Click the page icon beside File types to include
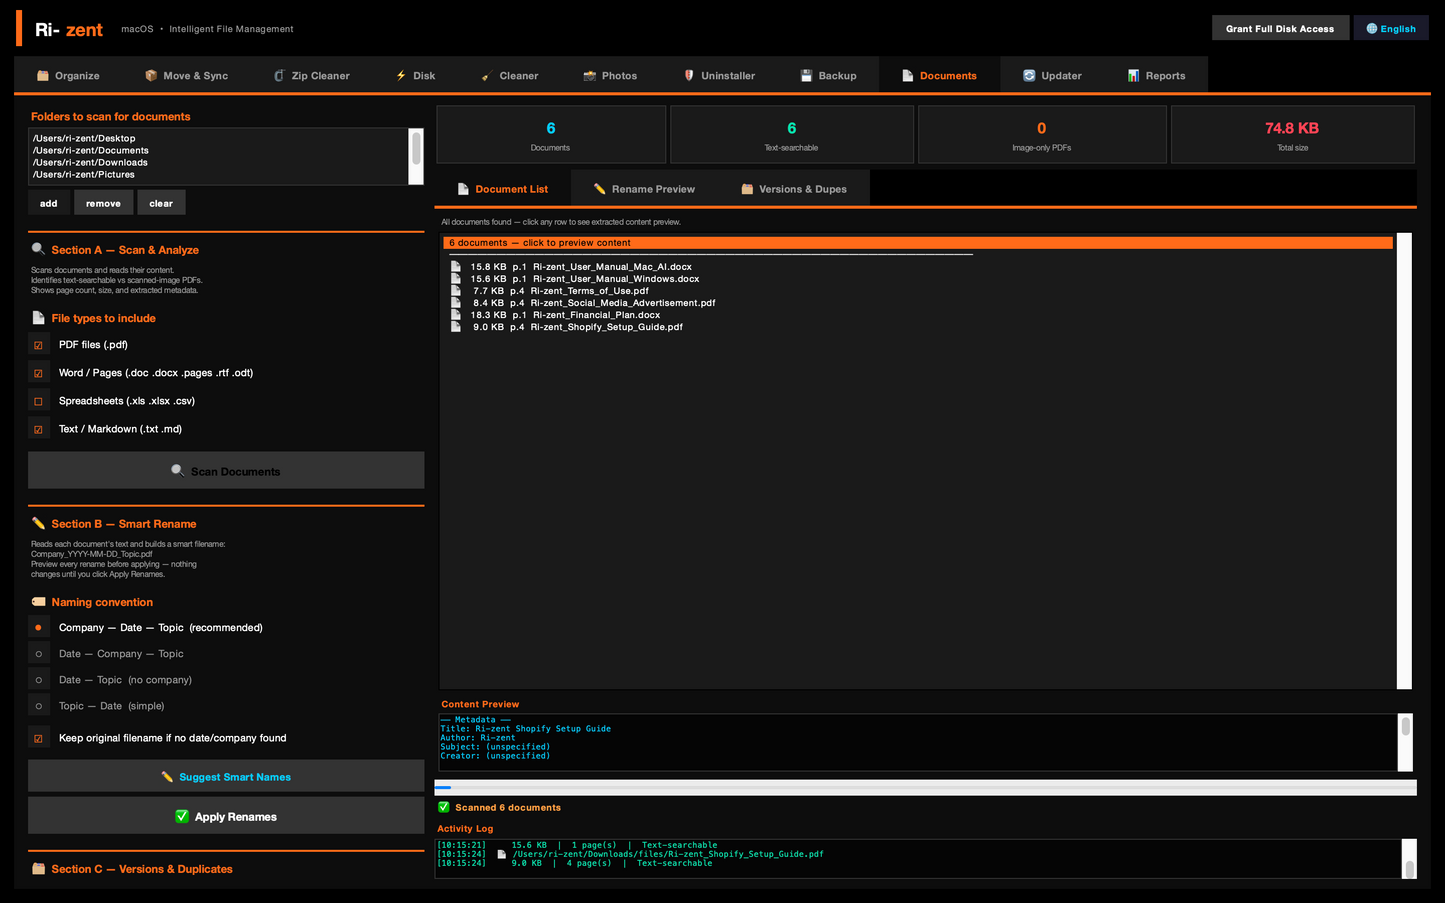1445x903 pixels. pyautogui.click(x=38, y=318)
